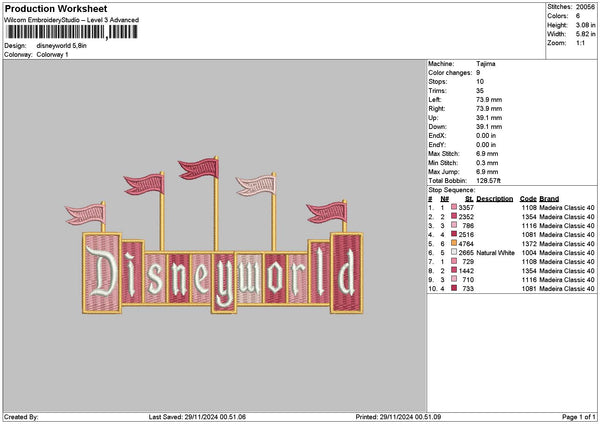The height and width of the screenshot is (424, 600).
Task: Click the orange swatch in stop row 5
Action: [x=454, y=243]
